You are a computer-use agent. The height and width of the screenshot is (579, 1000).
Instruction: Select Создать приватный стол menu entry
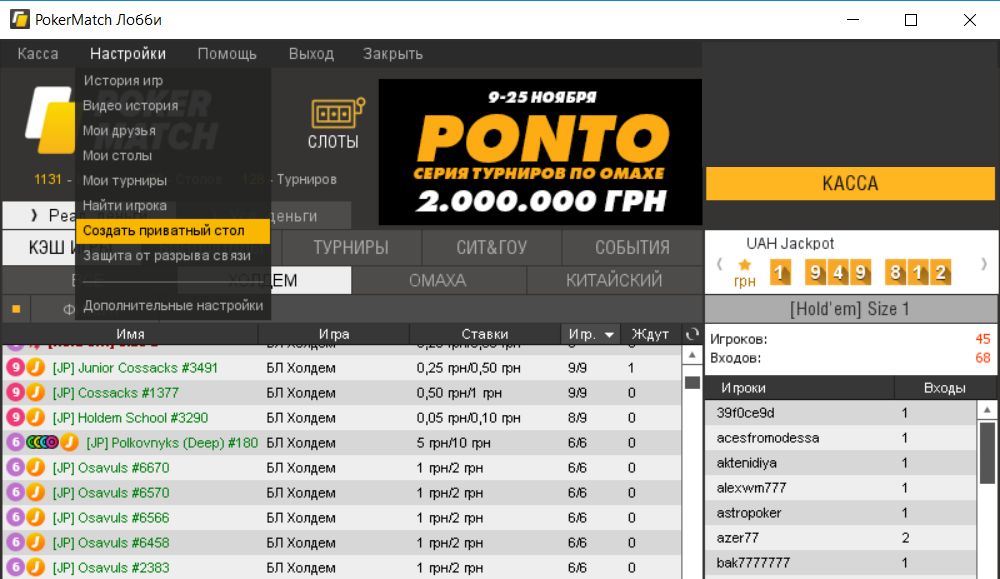(x=173, y=230)
